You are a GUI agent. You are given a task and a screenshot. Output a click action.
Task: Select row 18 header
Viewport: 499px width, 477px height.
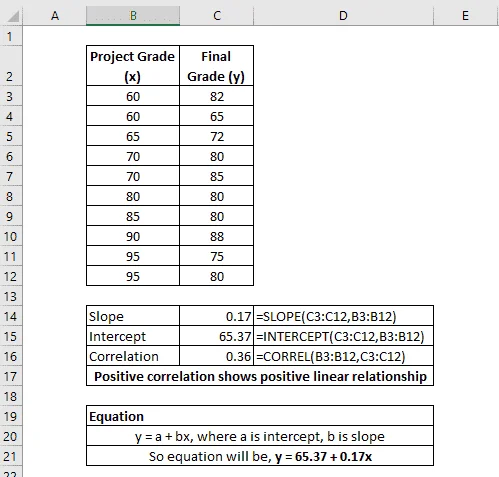[11, 396]
